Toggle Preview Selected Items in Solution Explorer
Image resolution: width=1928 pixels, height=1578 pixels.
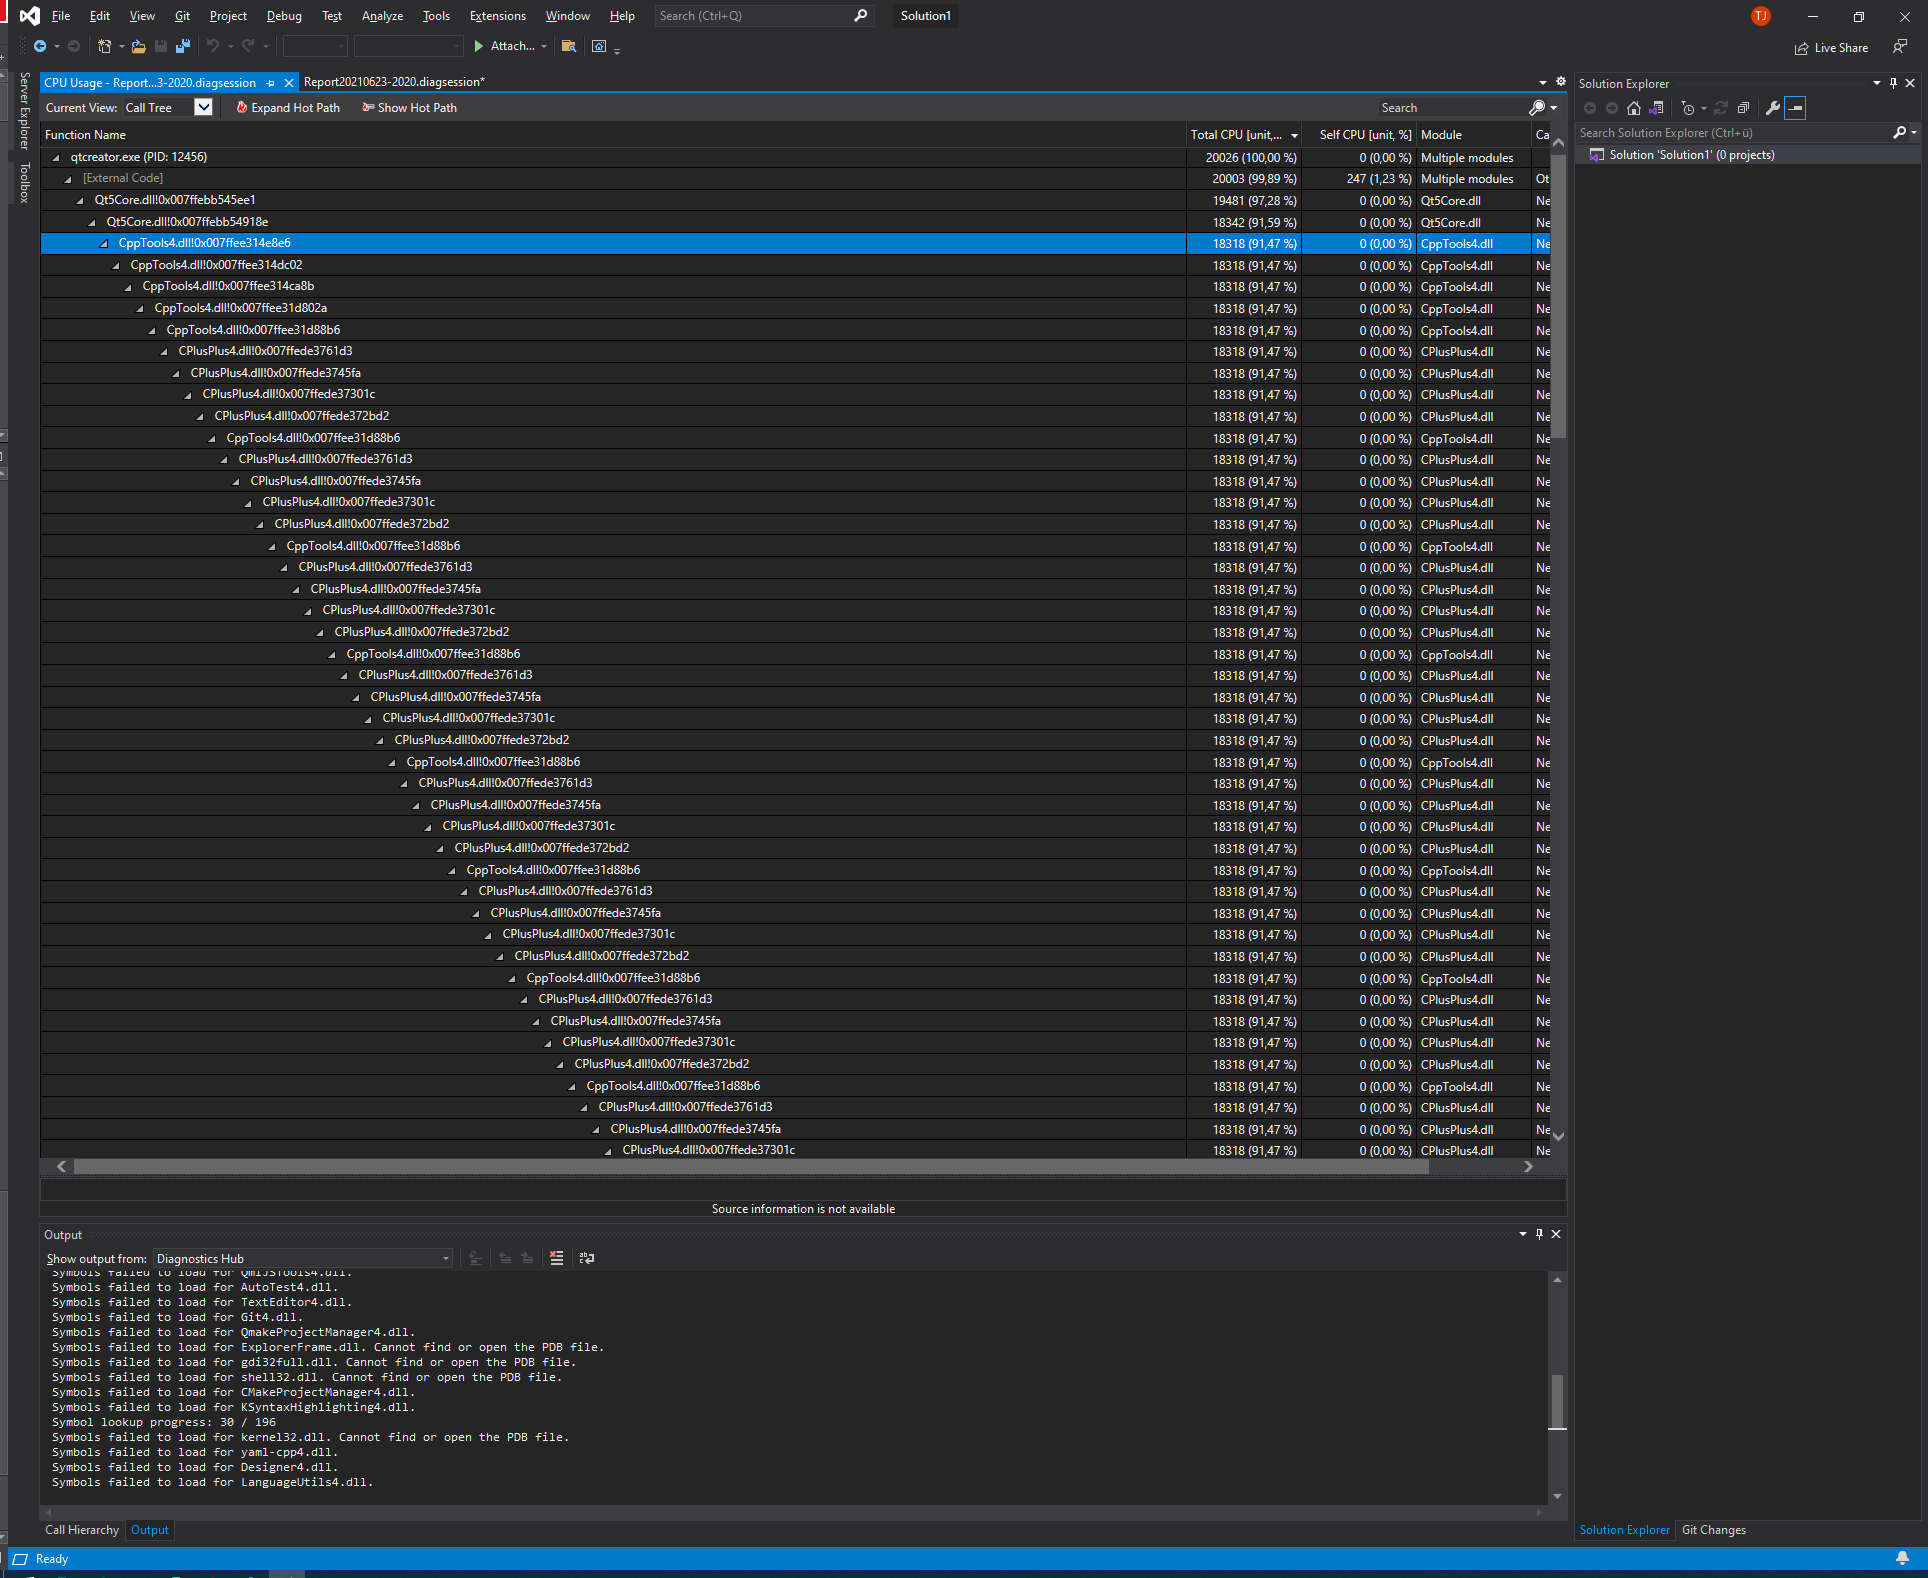click(1795, 108)
